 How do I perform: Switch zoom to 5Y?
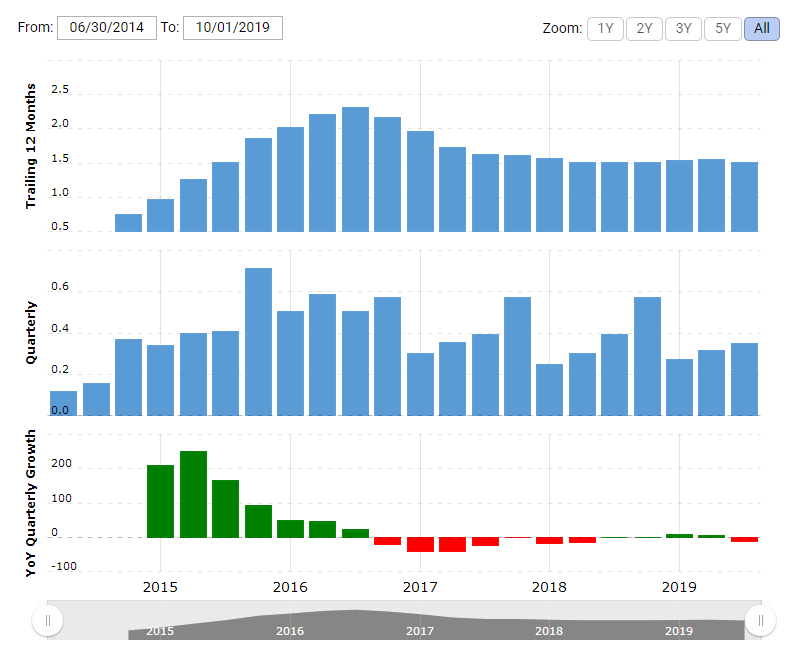[x=722, y=28]
